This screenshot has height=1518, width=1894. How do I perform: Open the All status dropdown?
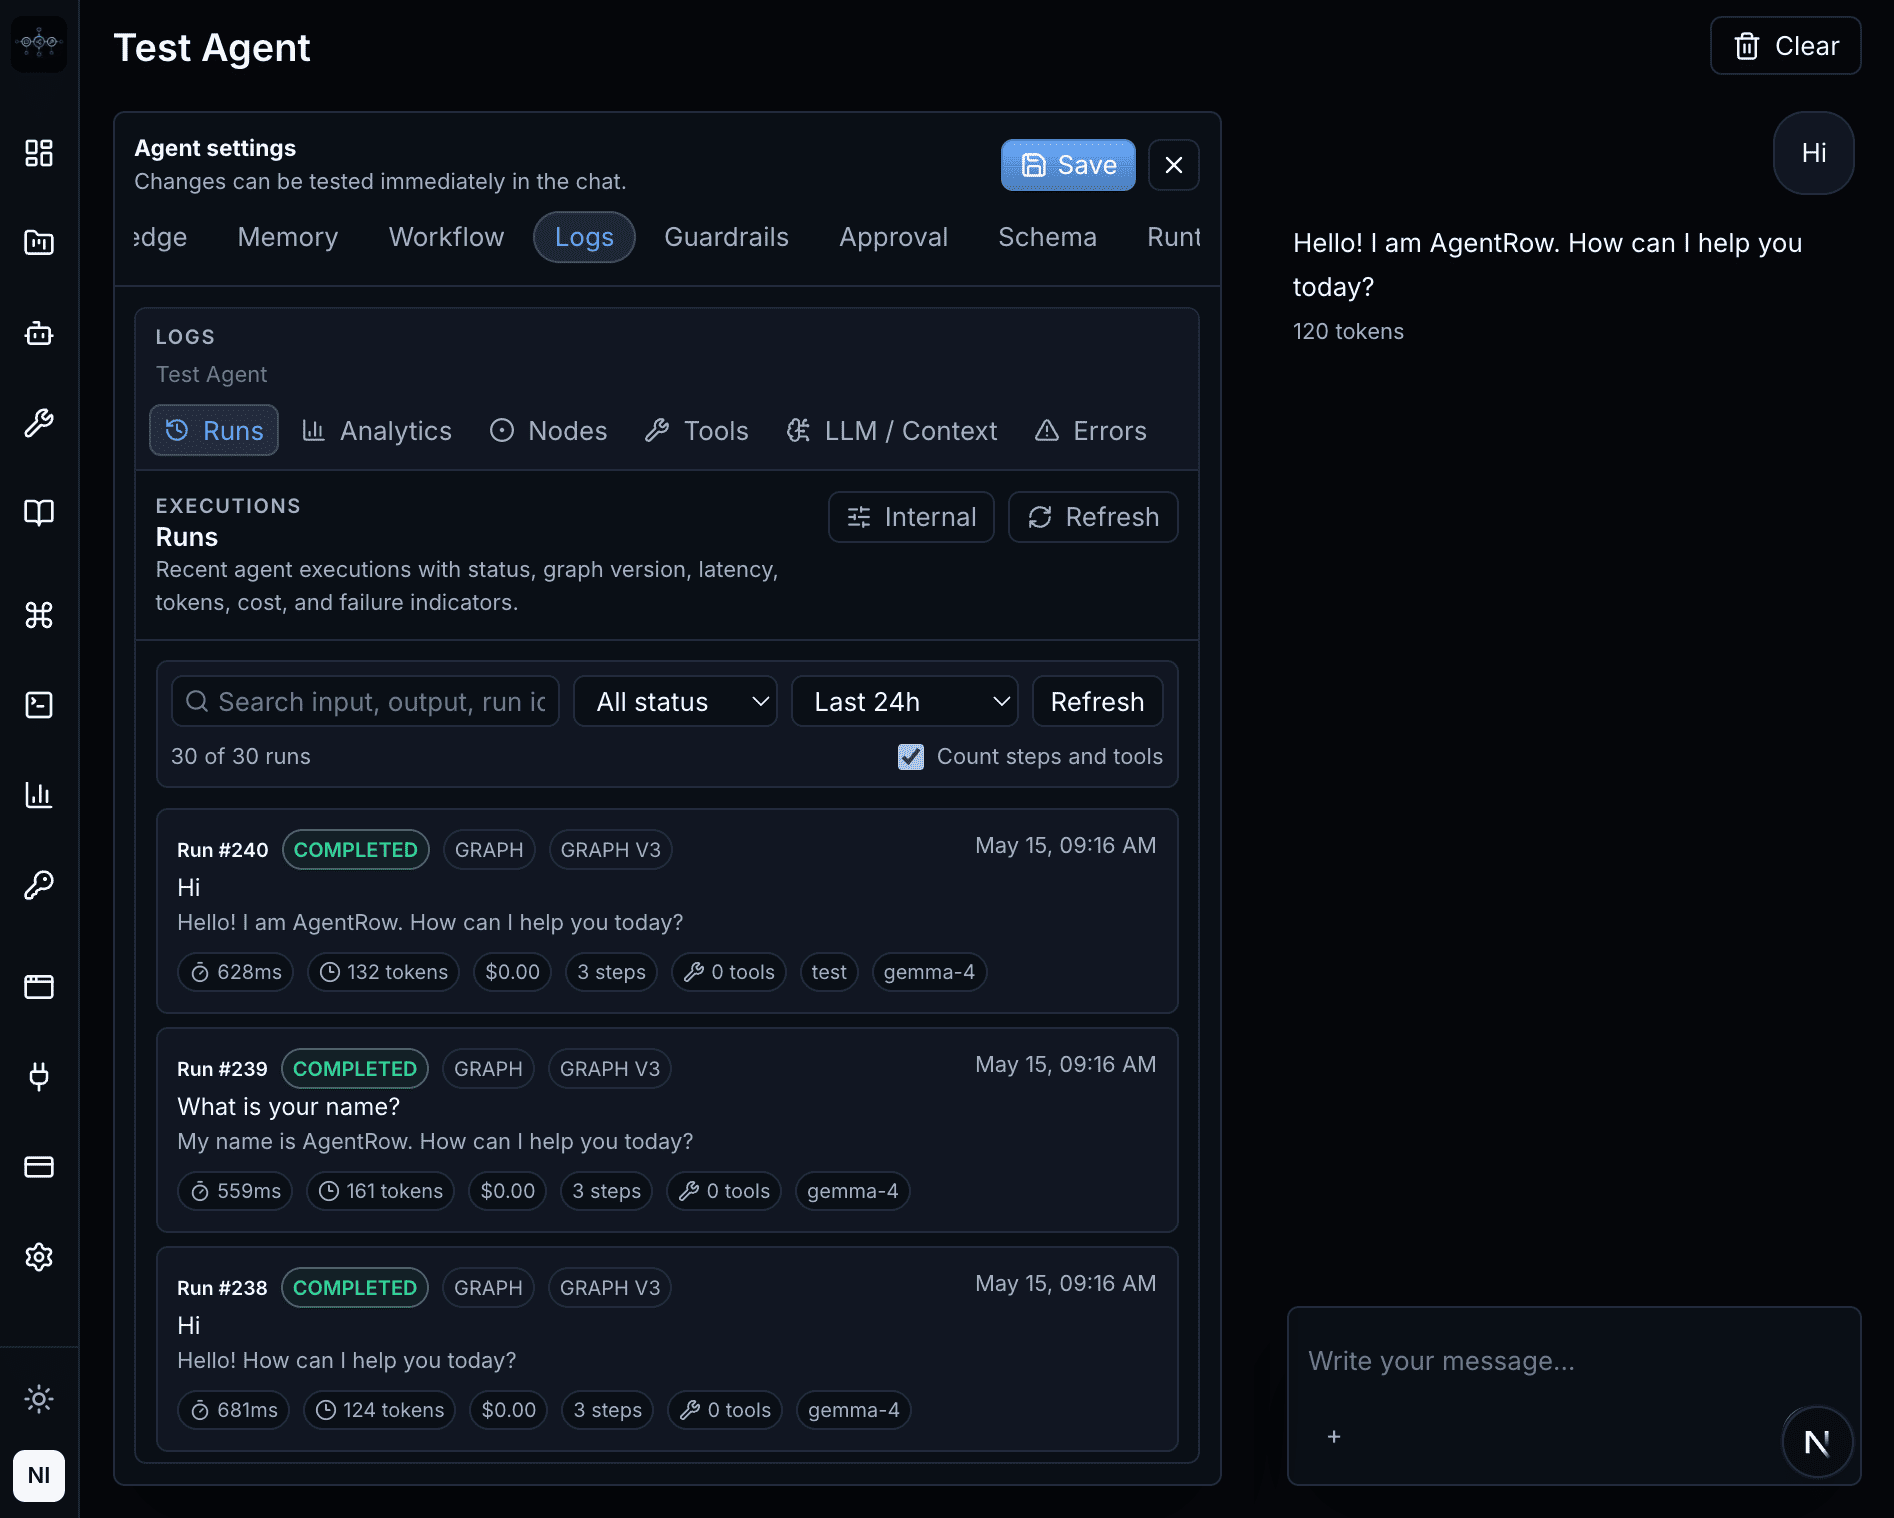coord(675,702)
